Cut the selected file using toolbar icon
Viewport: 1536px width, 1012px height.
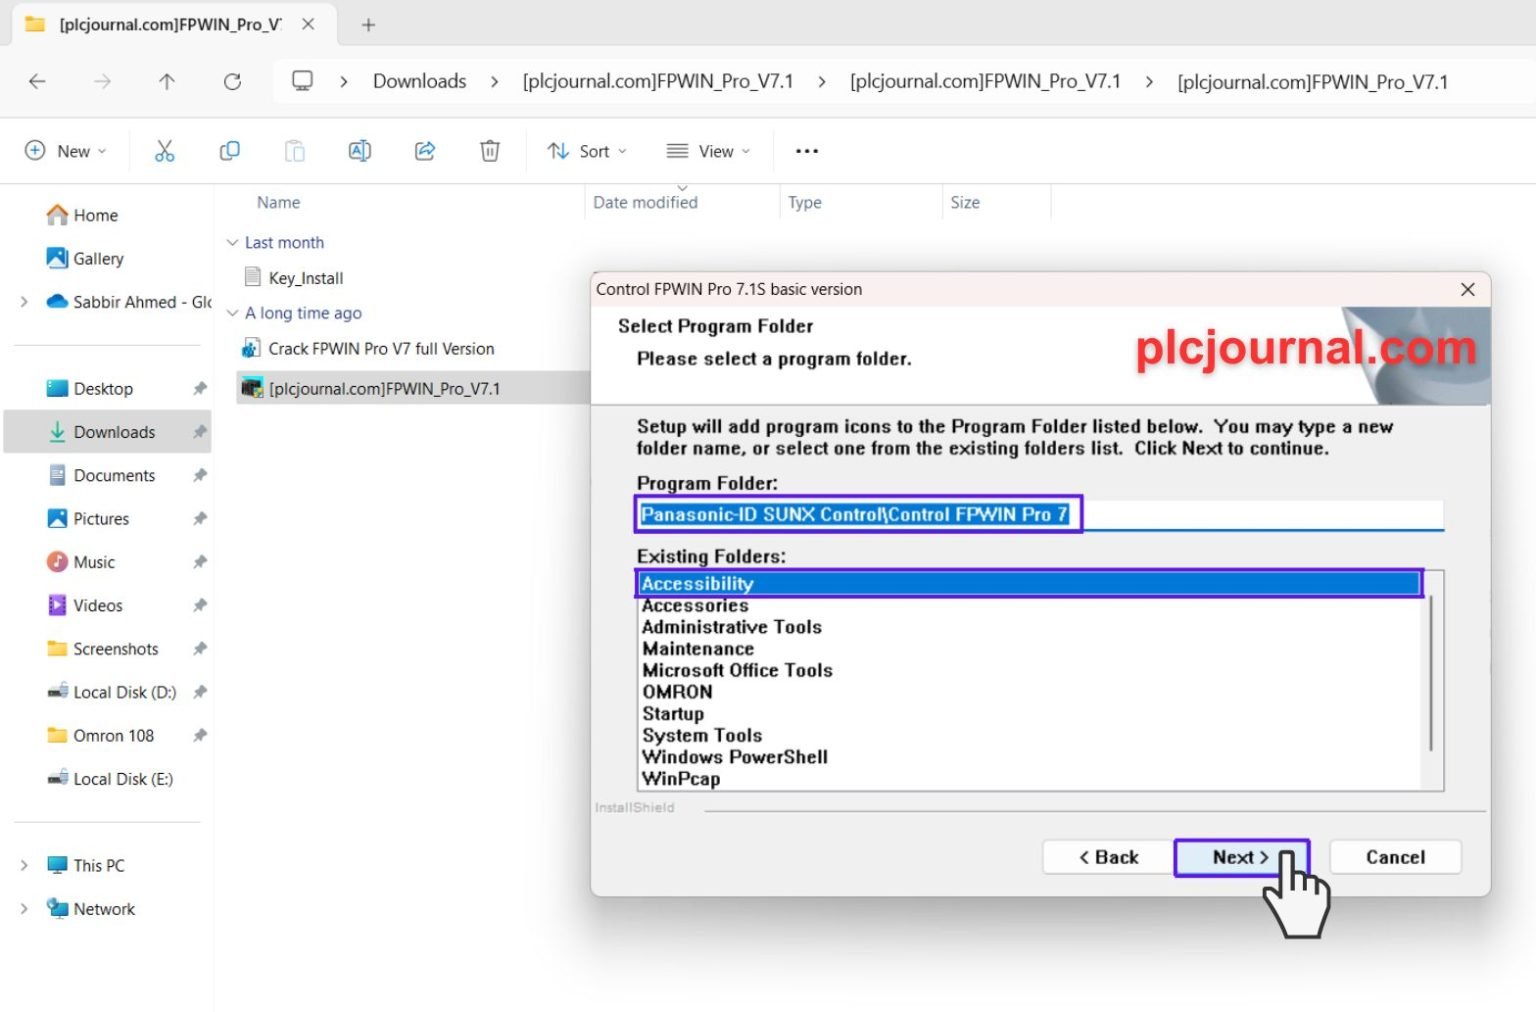click(x=164, y=150)
